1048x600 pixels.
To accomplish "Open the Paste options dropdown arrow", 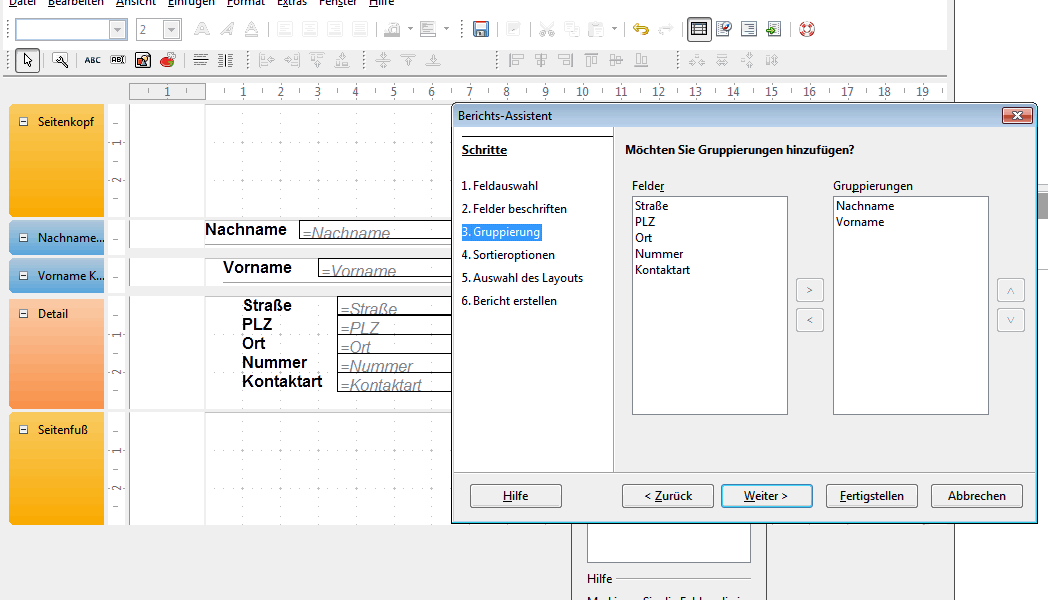I will 614,29.
